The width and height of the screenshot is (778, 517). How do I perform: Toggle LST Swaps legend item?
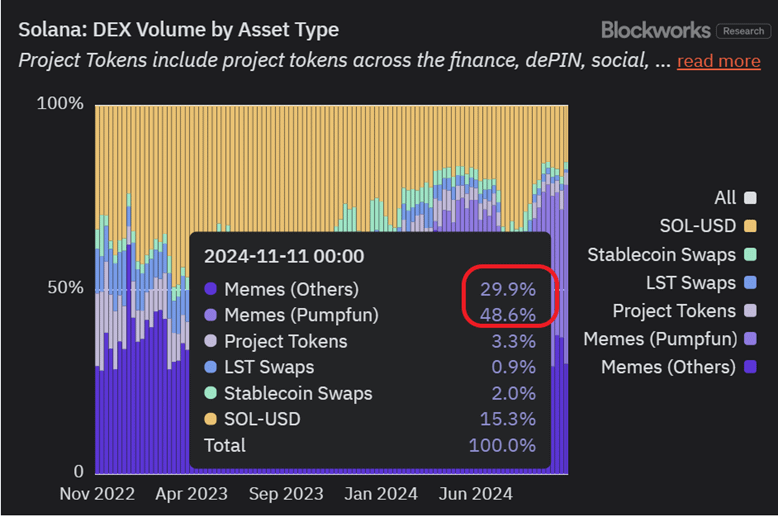coord(690,283)
